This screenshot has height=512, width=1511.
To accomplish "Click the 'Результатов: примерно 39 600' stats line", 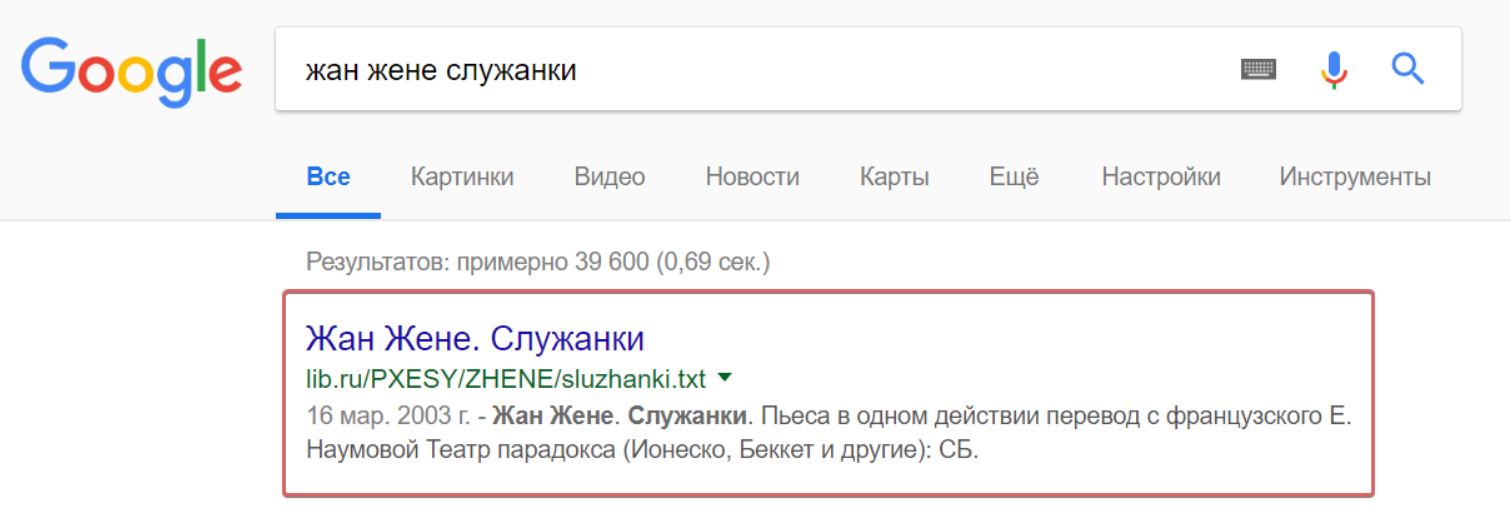I will pyautogui.click(x=538, y=263).
